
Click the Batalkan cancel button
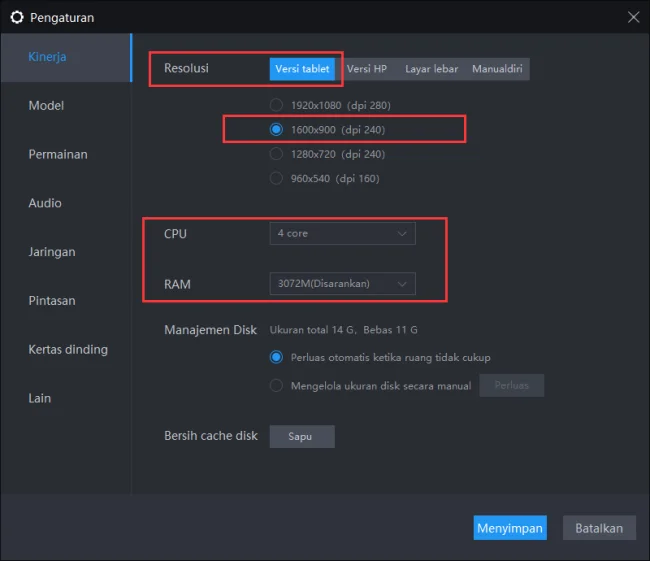(599, 528)
